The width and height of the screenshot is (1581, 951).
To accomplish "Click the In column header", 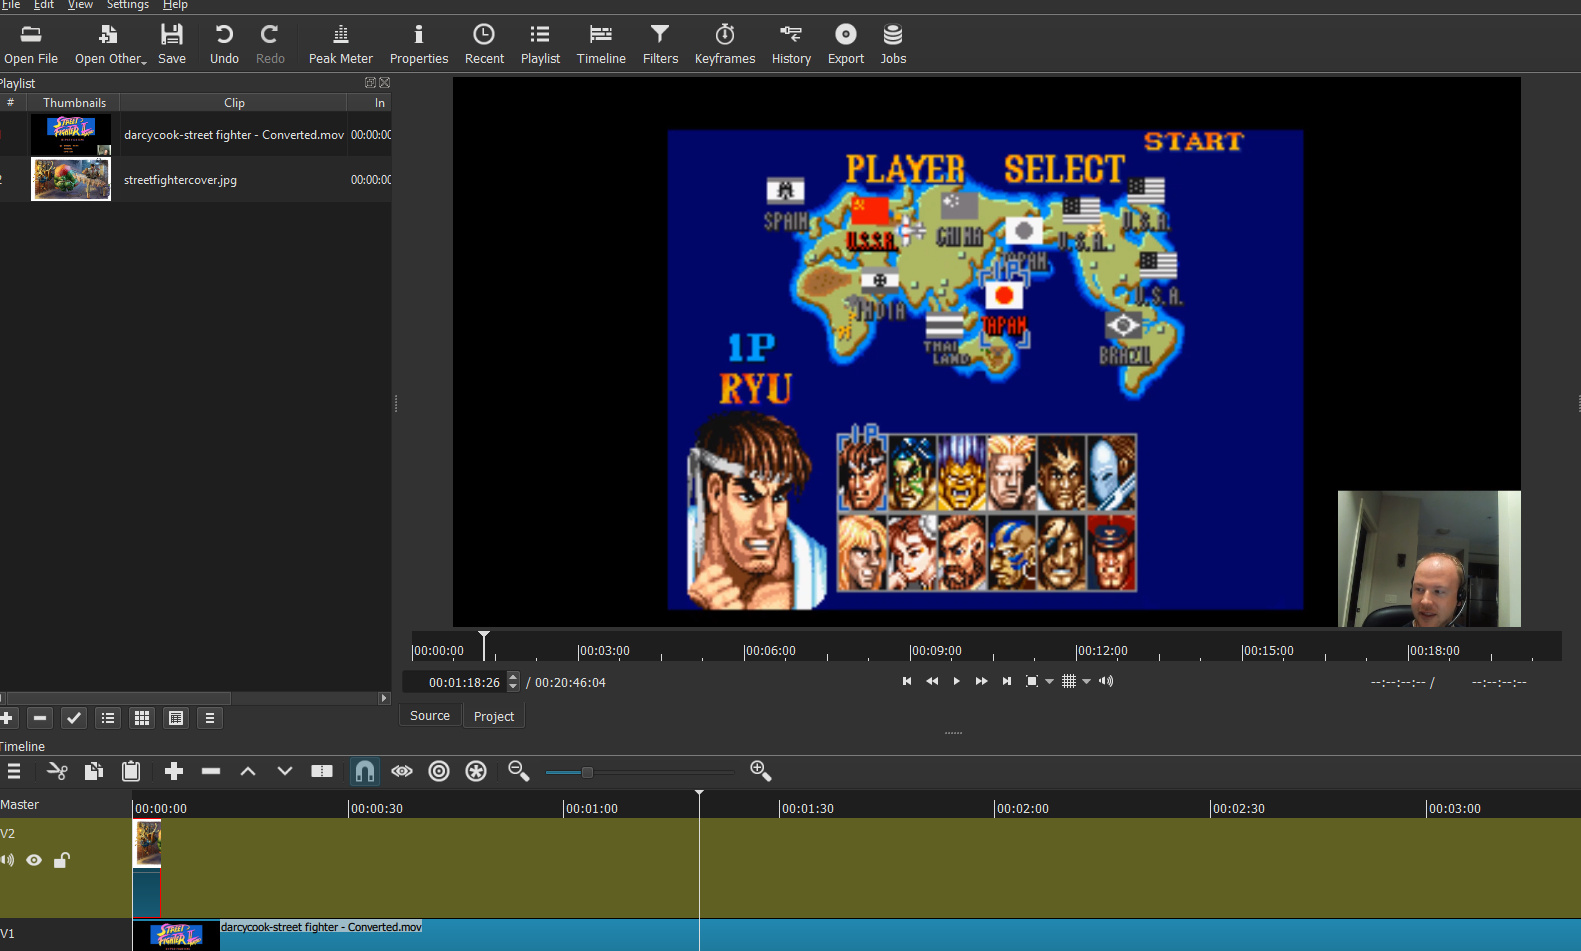I will (x=370, y=103).
